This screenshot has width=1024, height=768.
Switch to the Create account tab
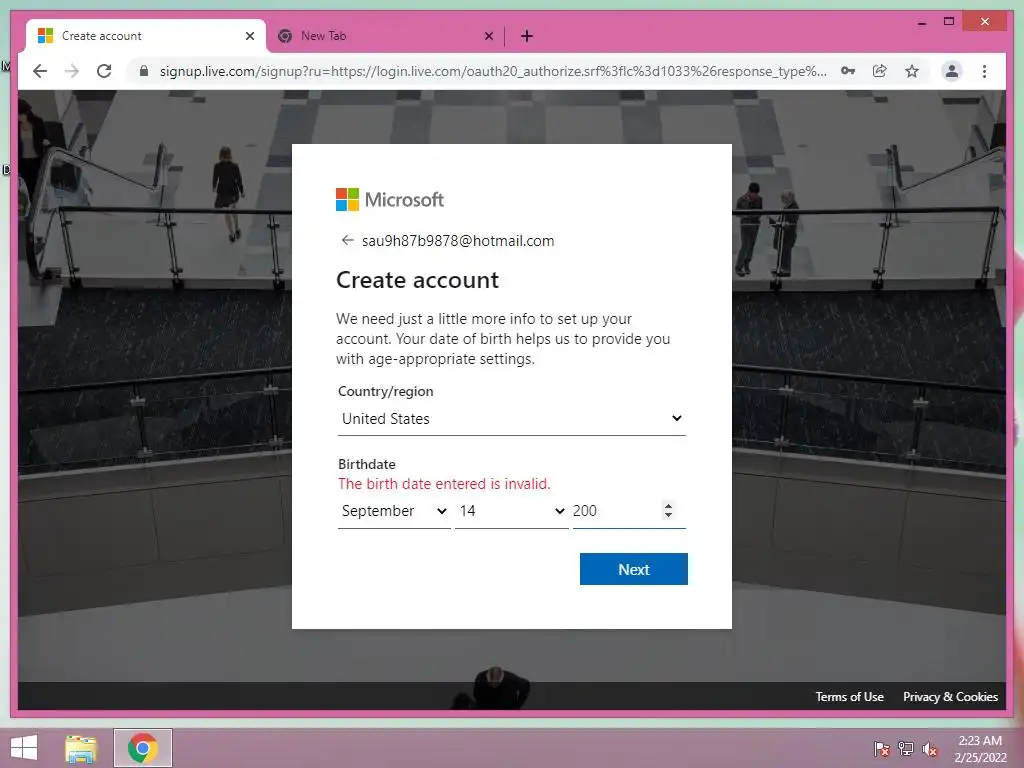(x=146, y=36)
